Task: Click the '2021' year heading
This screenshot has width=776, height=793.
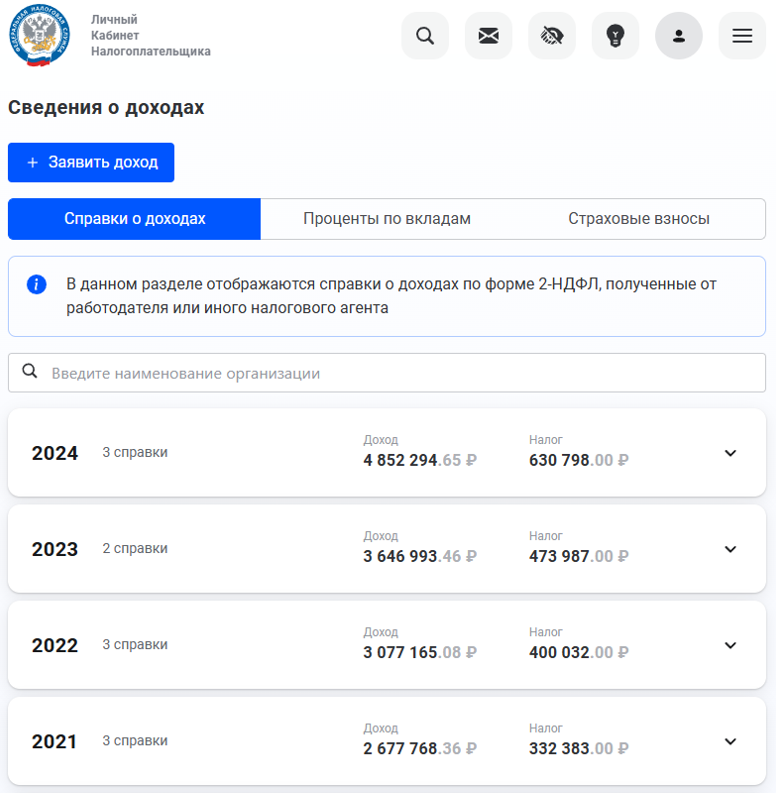Action: coord(54,741)
